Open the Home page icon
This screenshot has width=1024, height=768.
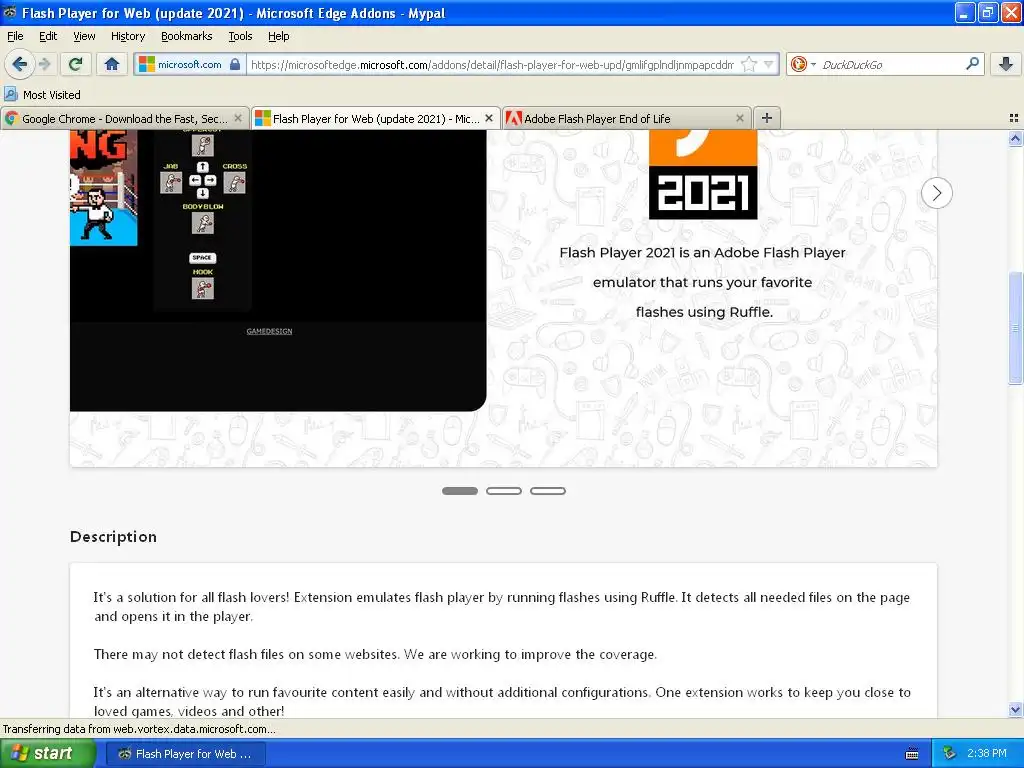tap(112, 64)
